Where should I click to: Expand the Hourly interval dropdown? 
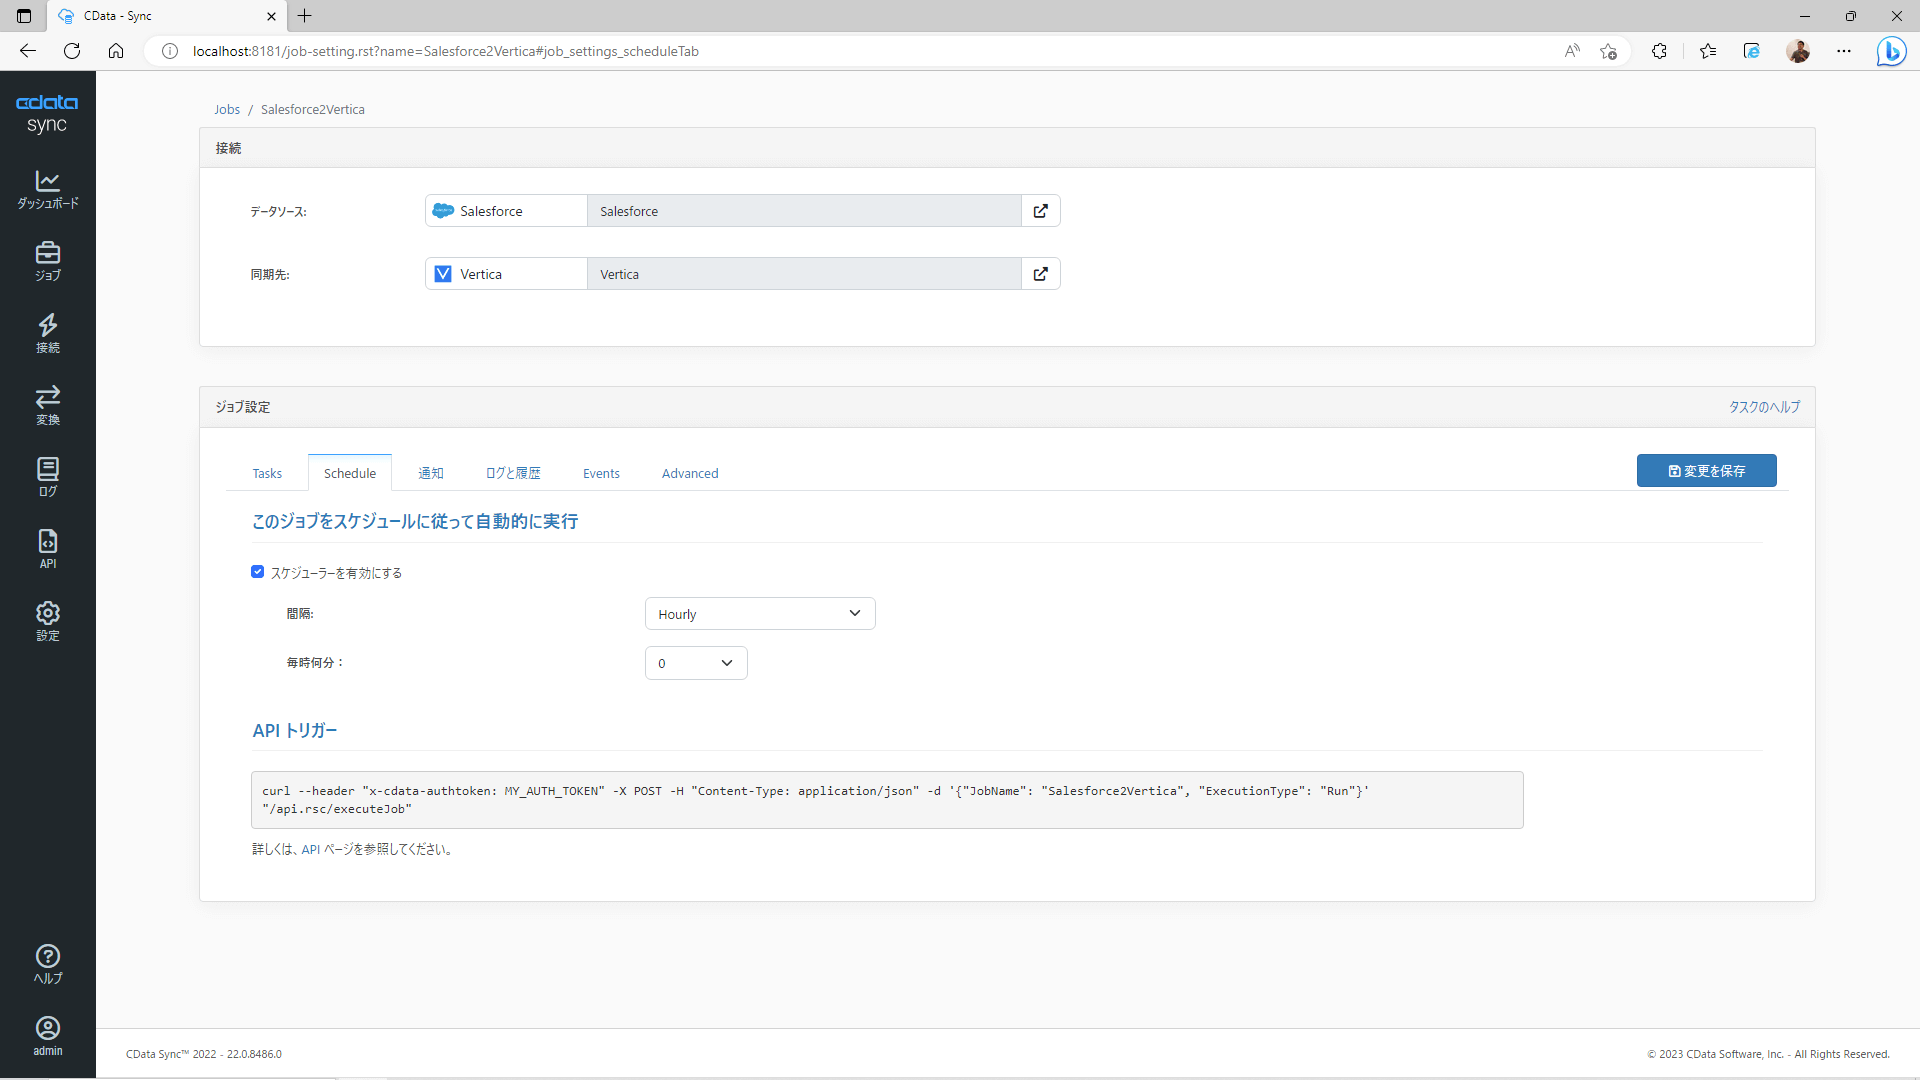[759, 614]
